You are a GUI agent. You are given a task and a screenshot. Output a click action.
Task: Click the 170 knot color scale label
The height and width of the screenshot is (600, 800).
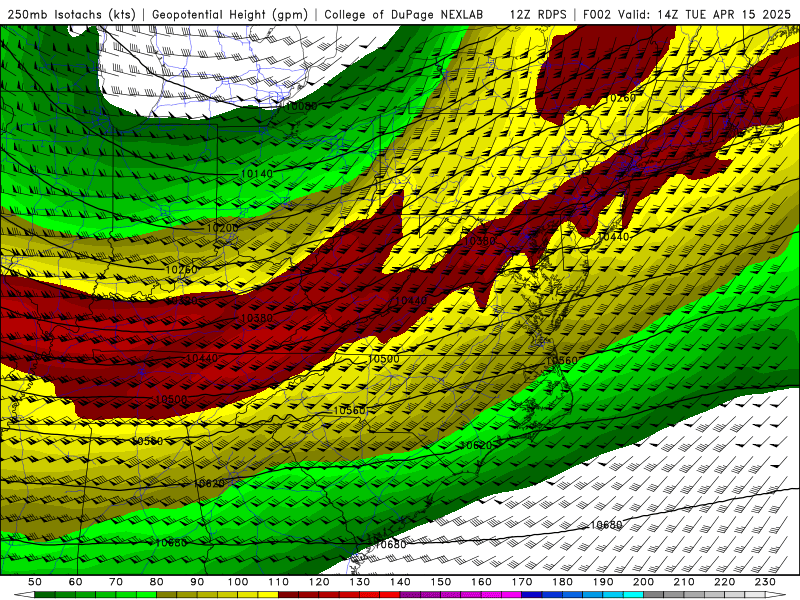(x=522, y=582)
